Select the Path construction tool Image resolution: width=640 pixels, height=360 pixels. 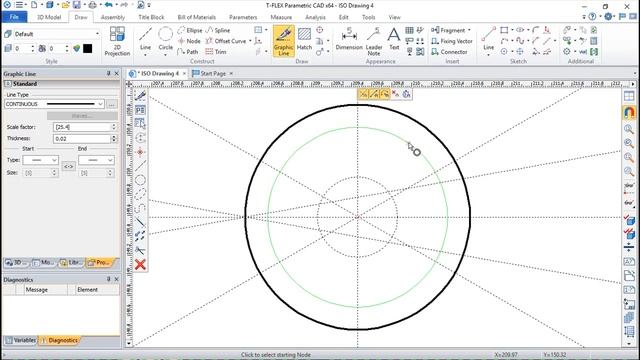click(188, 52)
